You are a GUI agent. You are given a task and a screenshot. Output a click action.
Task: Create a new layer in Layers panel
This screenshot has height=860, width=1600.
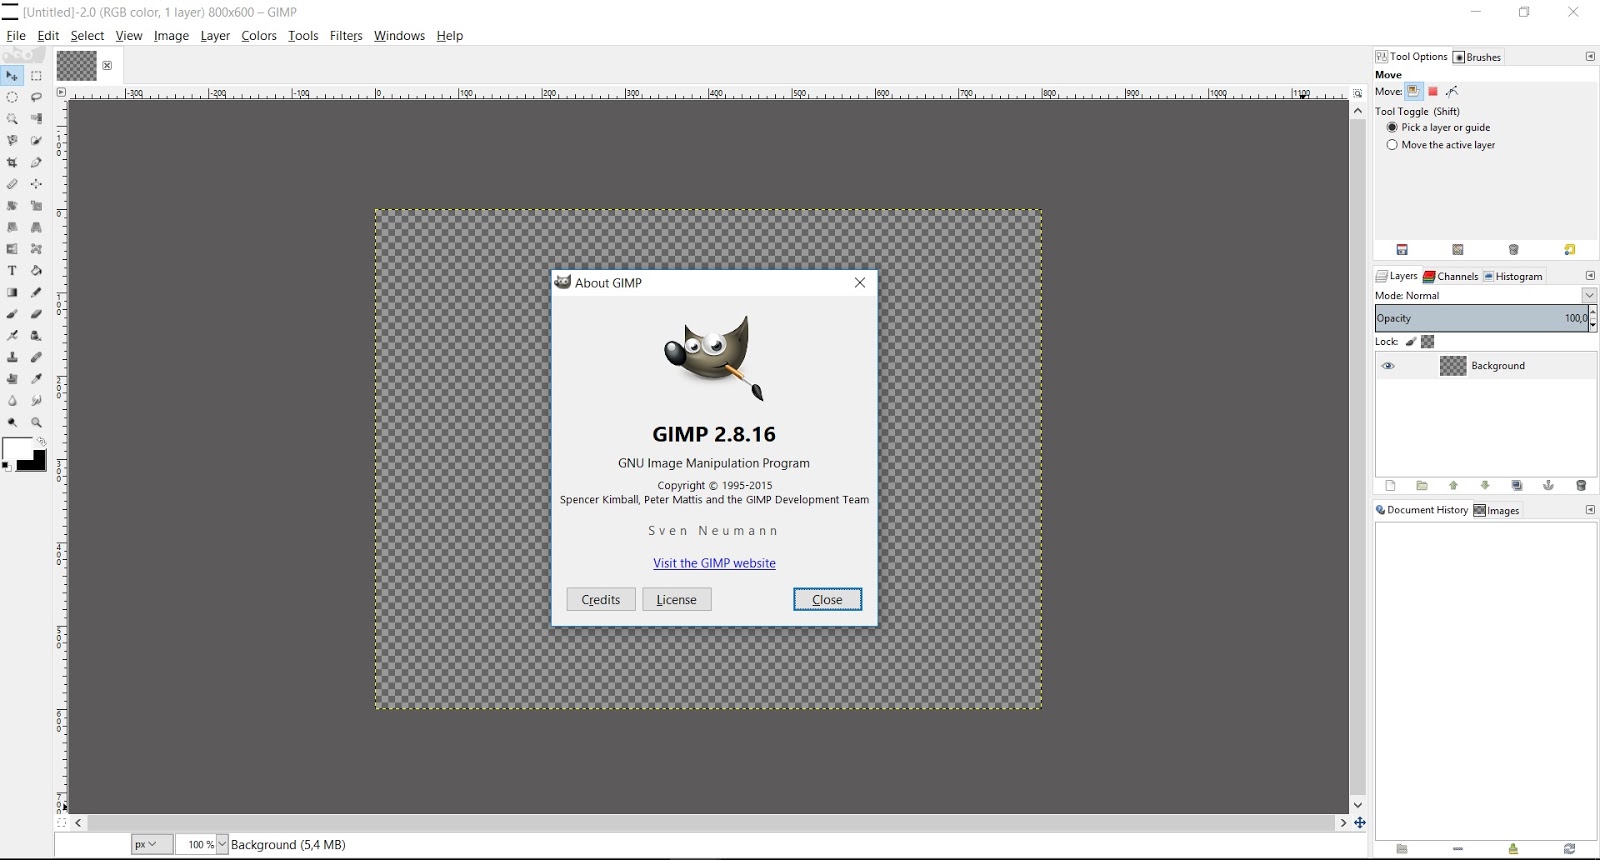(1390, 486)
